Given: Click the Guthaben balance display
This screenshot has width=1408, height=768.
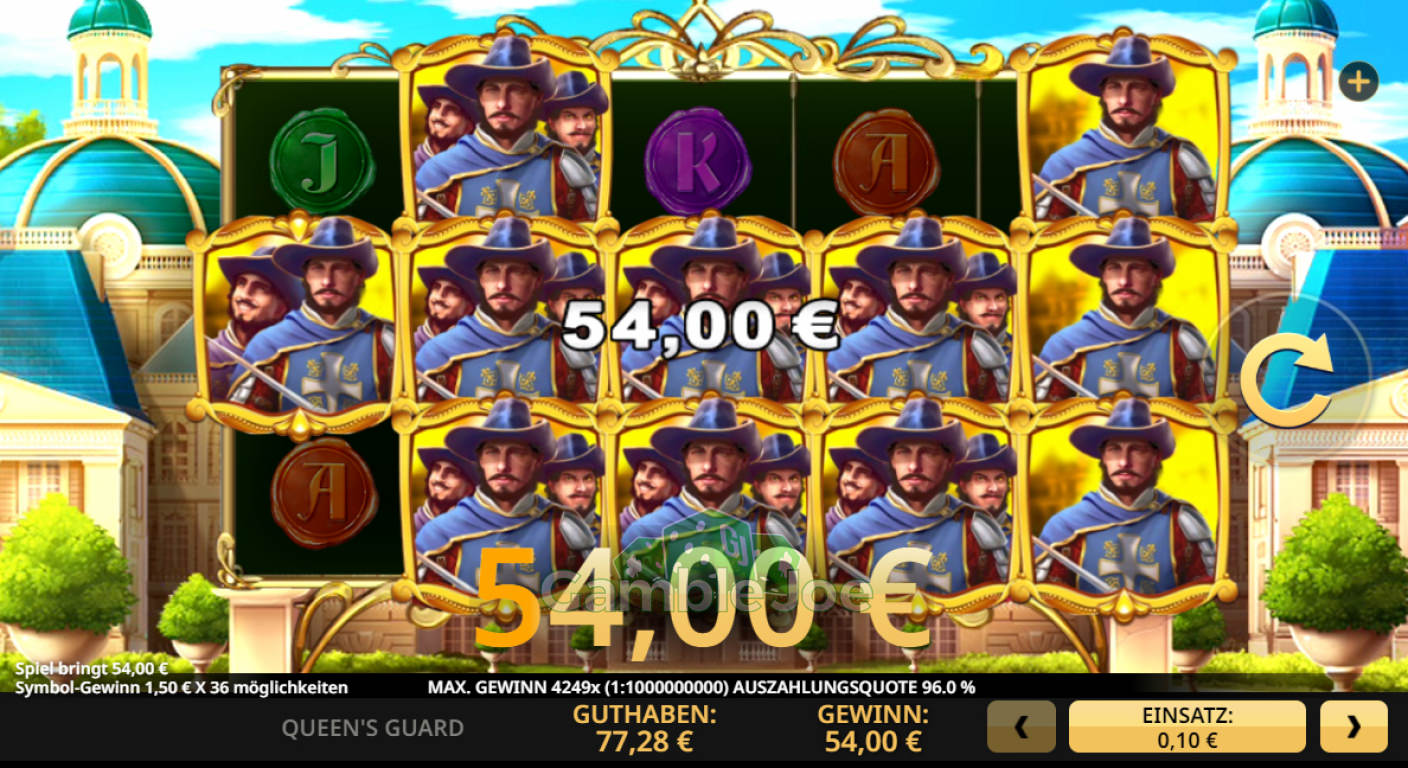Looking at the screenshot, I should click(x=644, y=728).
